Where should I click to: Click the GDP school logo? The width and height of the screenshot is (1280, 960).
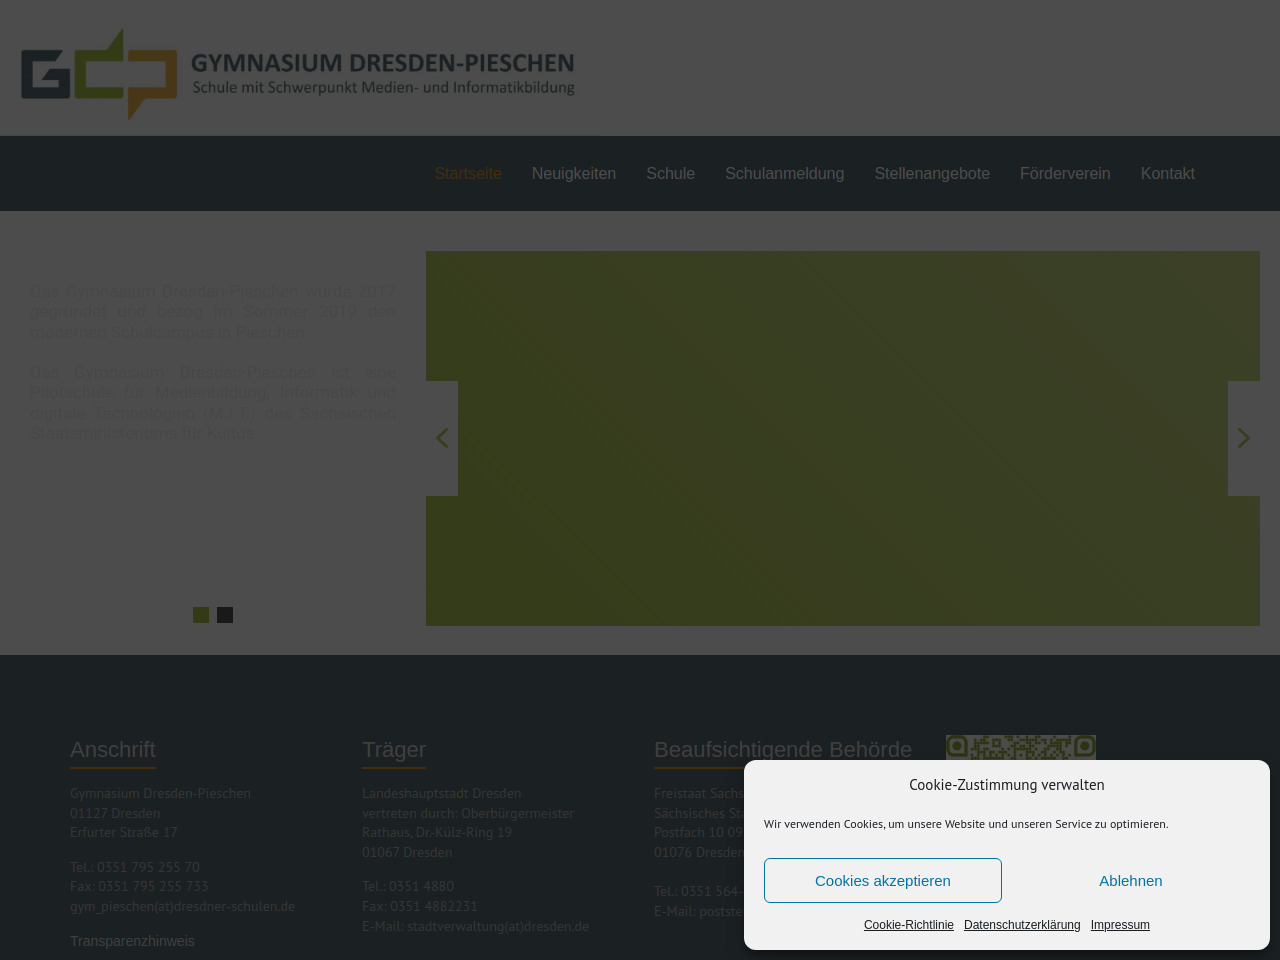99,74
